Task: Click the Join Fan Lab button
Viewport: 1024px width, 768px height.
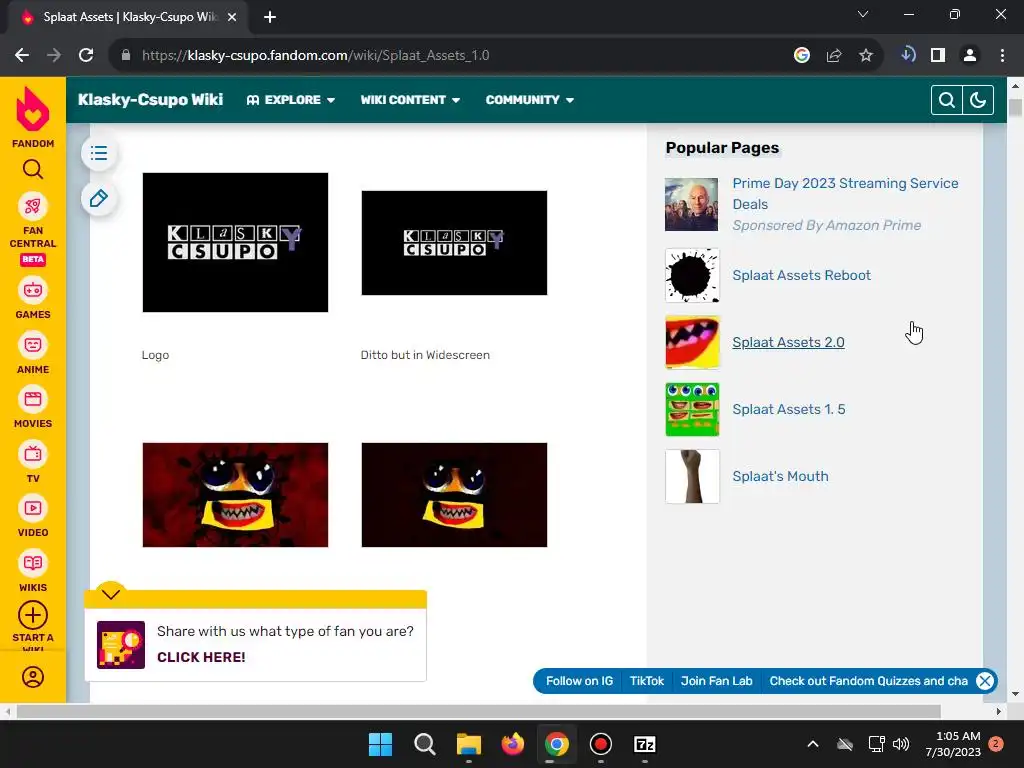Action: (716, 680)
